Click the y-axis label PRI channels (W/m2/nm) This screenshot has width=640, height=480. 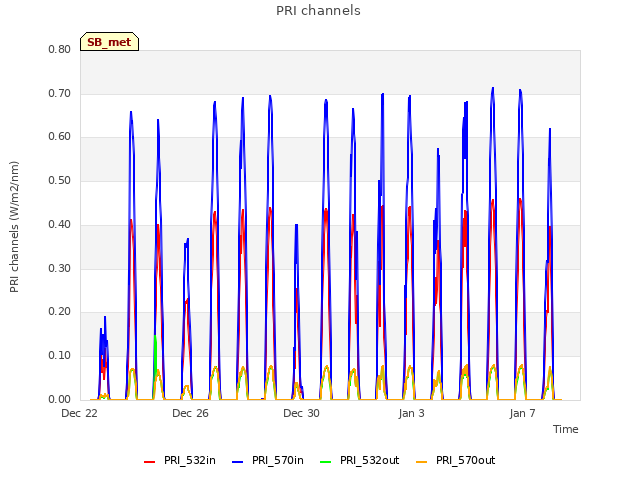(14, 227)
